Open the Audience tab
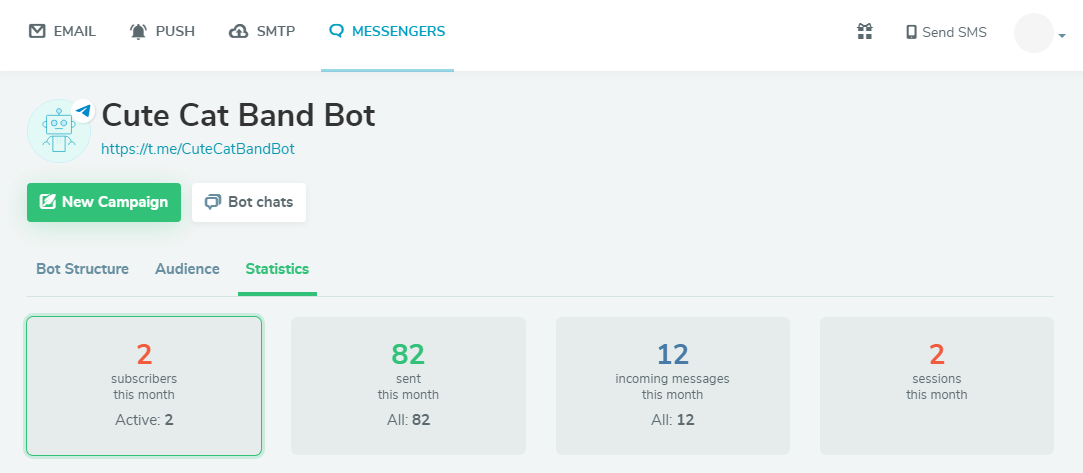The width and height of the screenshot is (1083, 473). (x=187, y=269)
